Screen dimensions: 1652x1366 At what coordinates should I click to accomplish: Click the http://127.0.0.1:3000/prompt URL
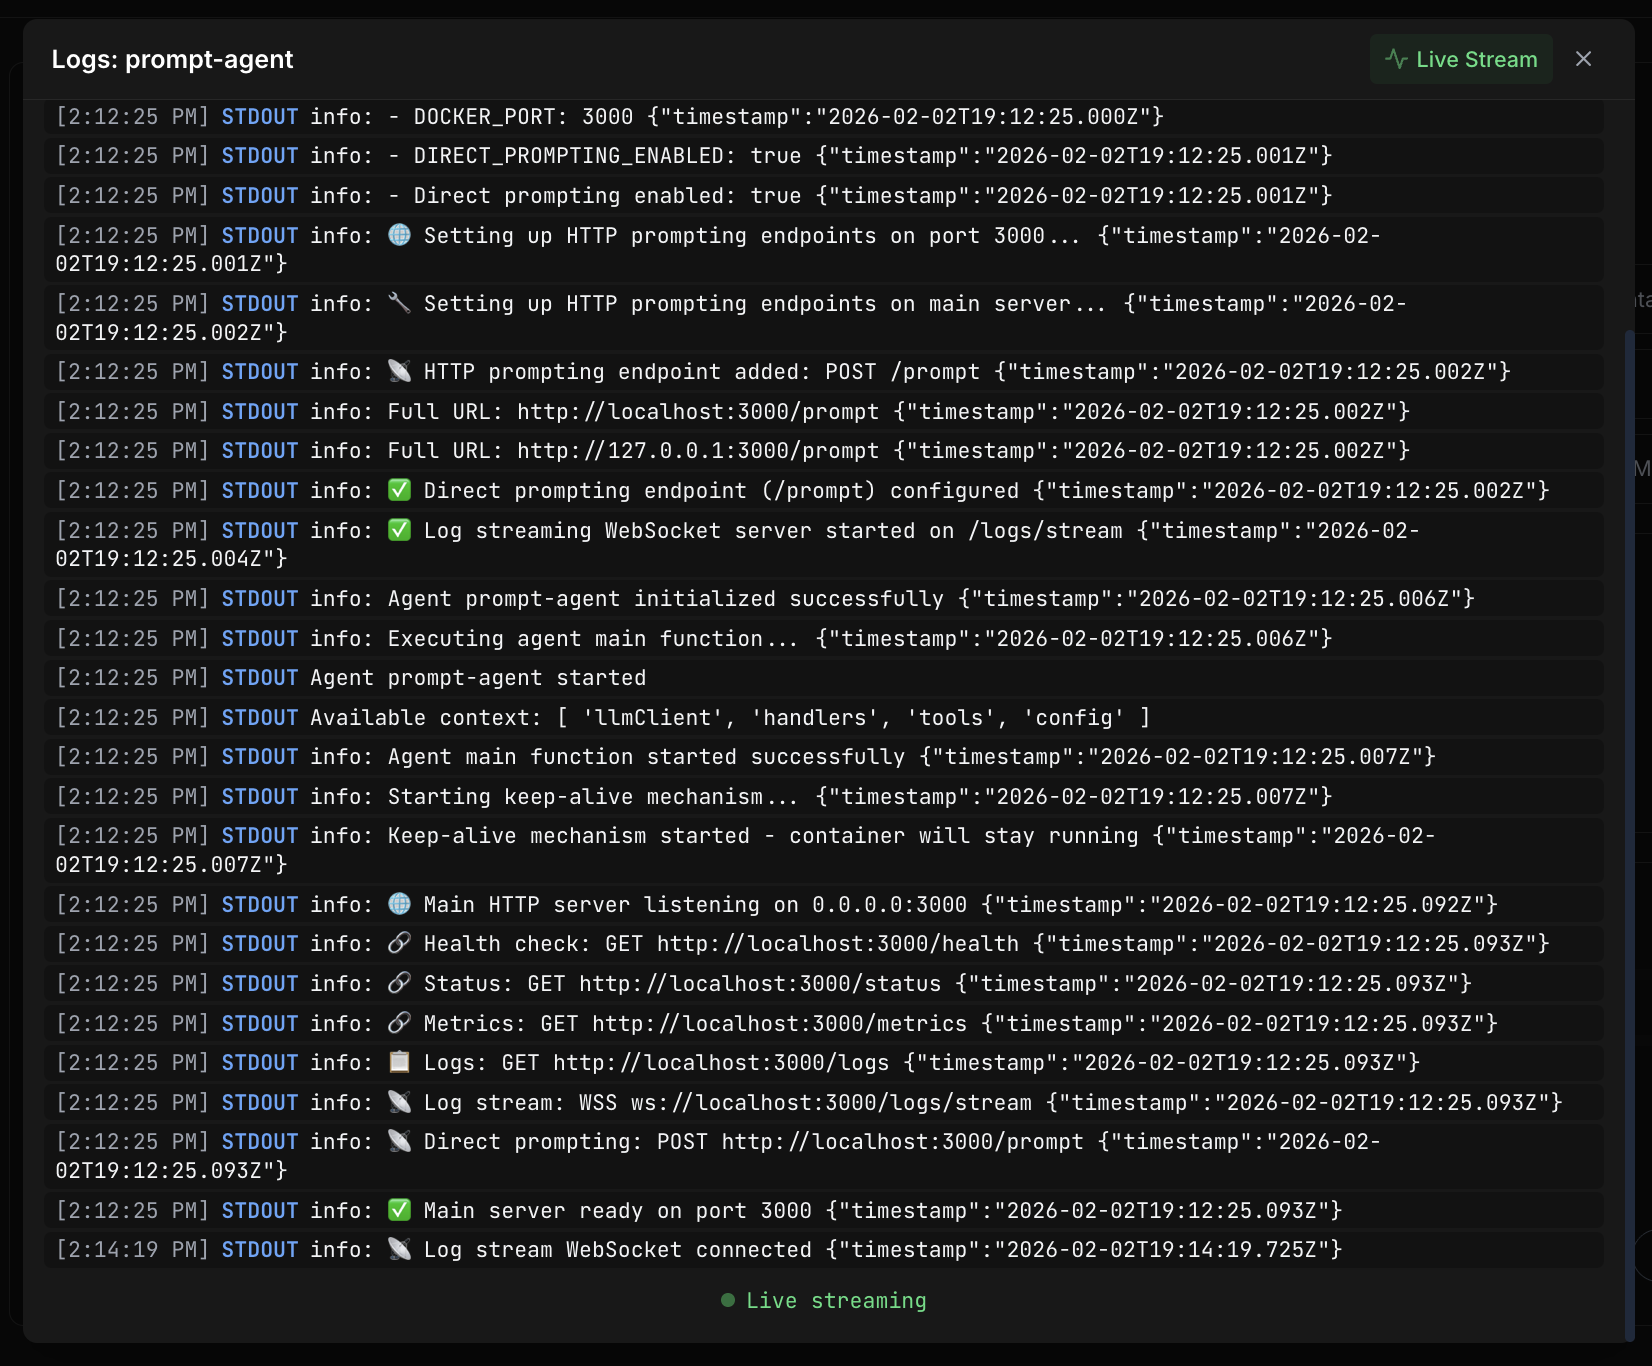tap(698, 451)
